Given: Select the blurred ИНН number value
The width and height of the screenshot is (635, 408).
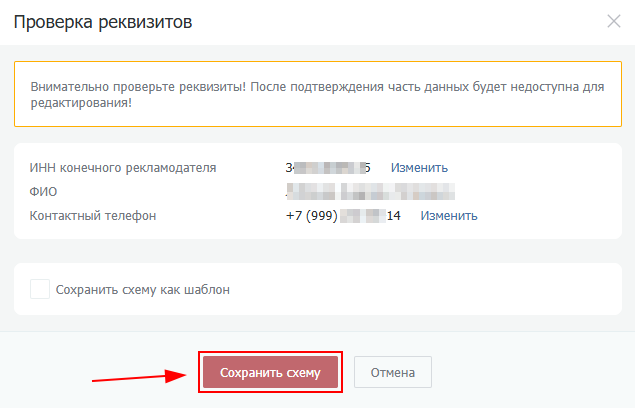Looking at the screenshot, I should click(328, 167).
